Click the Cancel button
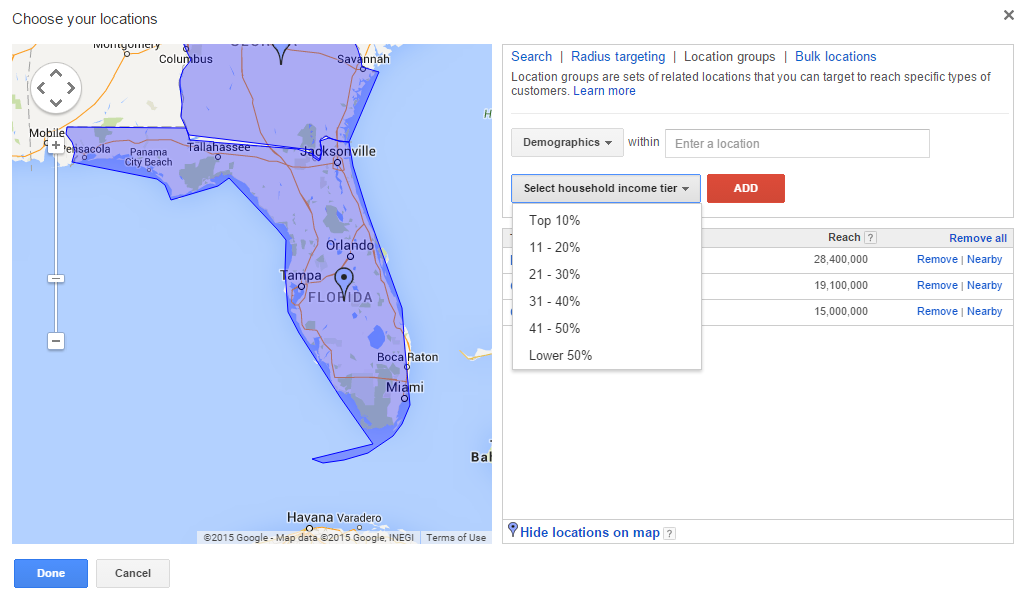 pyautogui.click(x=133, y=573)
